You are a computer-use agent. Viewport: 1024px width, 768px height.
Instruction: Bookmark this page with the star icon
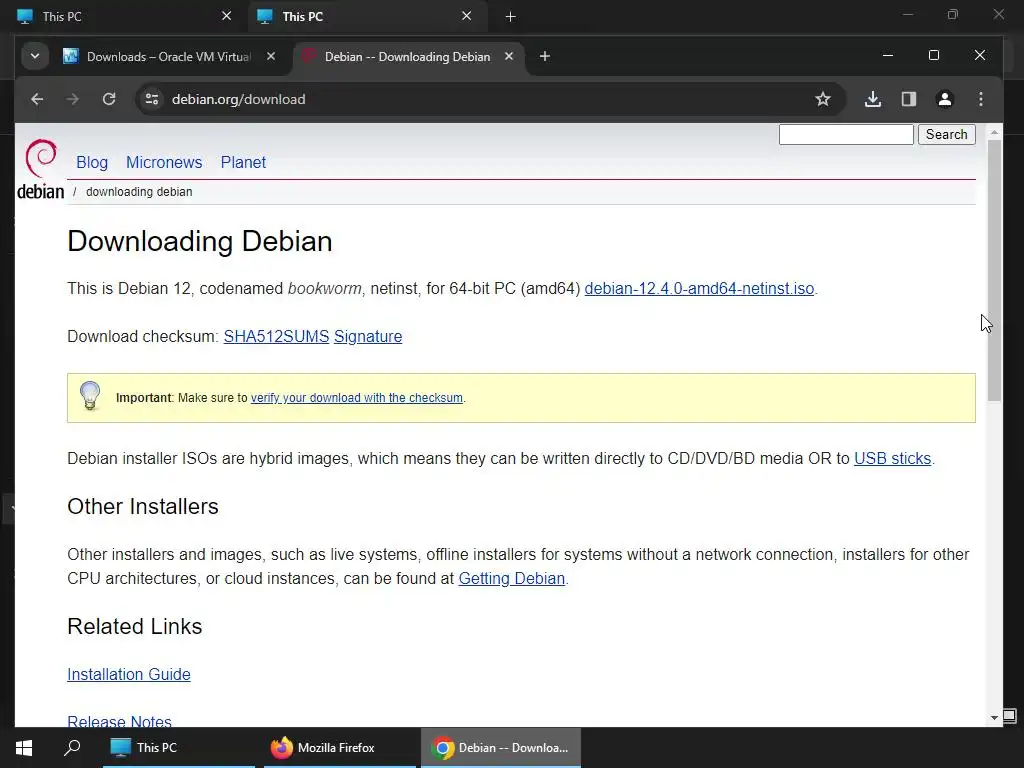tap(823, 99)
